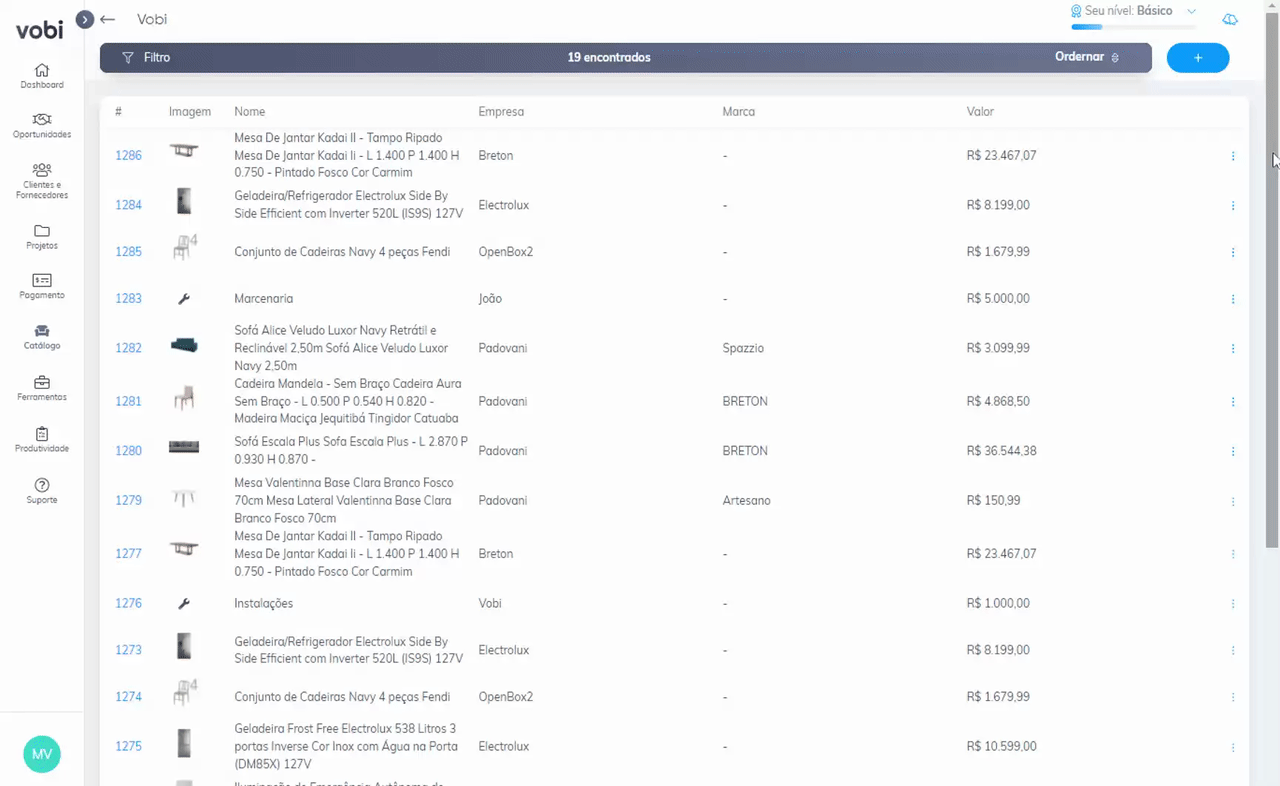Open the three-dot menu for Instalações row
The height and width of the screenshot is (786, 1280).
(x=1233, y=604)
